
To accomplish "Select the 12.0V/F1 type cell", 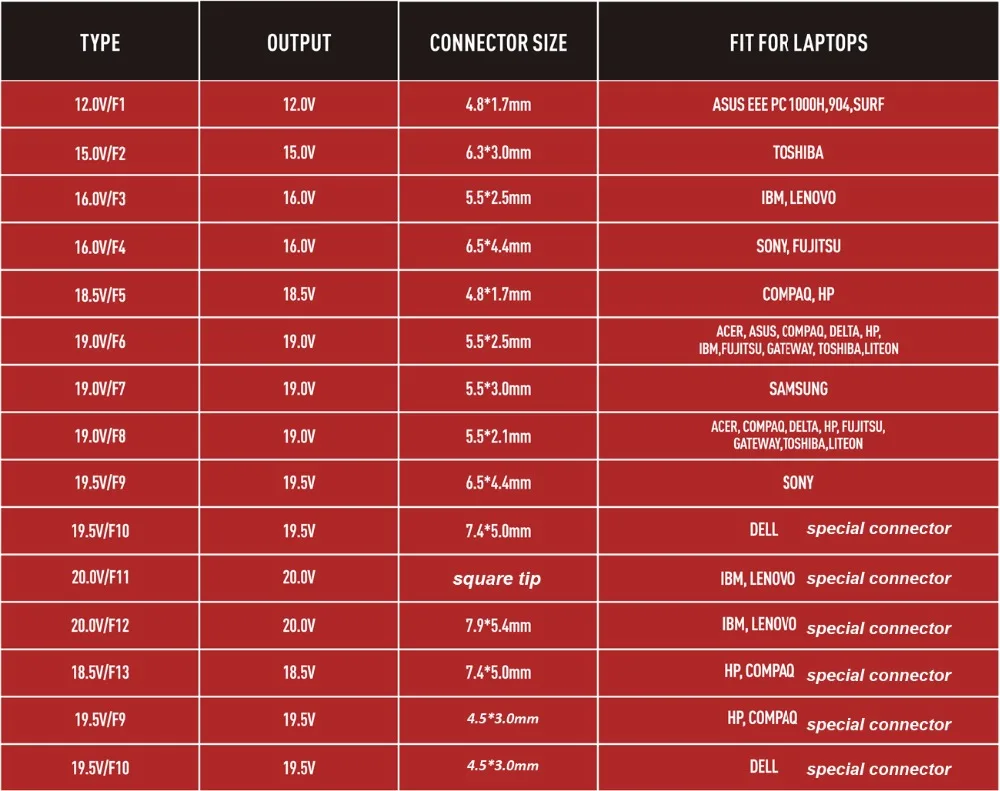I will pos(100,104).
